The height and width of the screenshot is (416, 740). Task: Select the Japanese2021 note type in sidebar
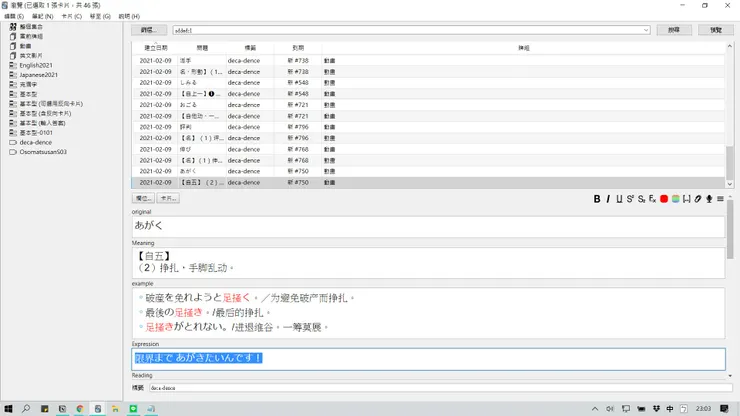click(38, 75)
